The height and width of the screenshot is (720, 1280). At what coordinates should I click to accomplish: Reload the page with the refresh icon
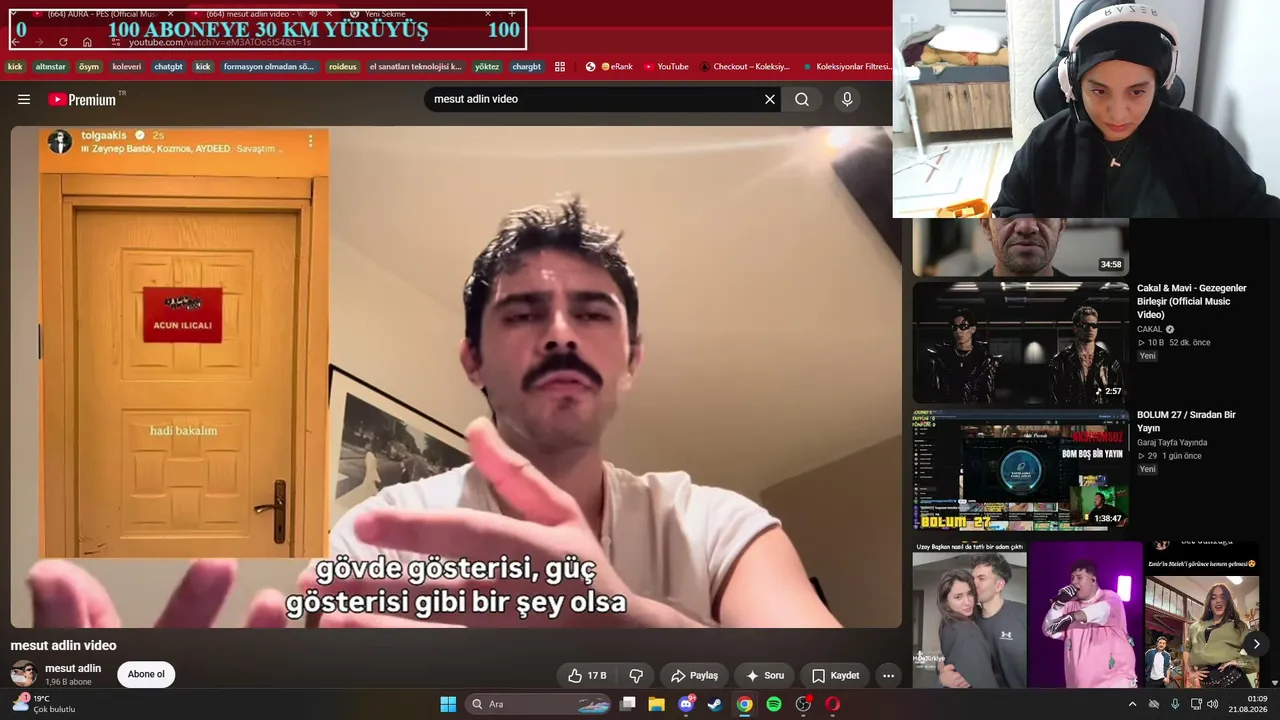pyautogui.click(x=63, y=42)
